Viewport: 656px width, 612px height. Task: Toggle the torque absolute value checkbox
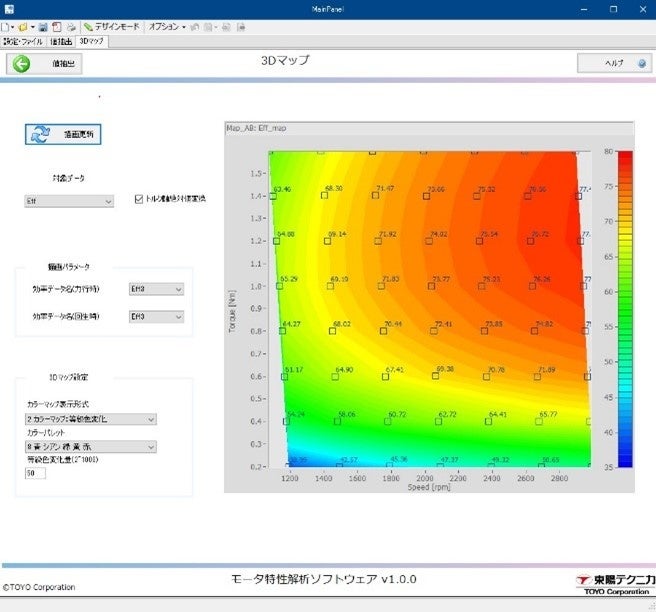click(x=139, y=199)
